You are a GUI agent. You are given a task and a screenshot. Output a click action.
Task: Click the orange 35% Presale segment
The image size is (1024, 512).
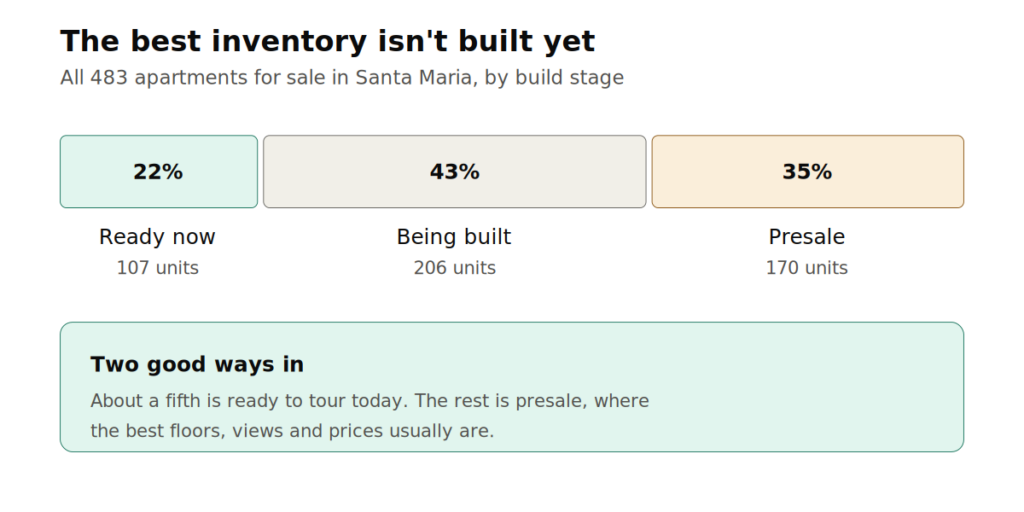(808, 172)
